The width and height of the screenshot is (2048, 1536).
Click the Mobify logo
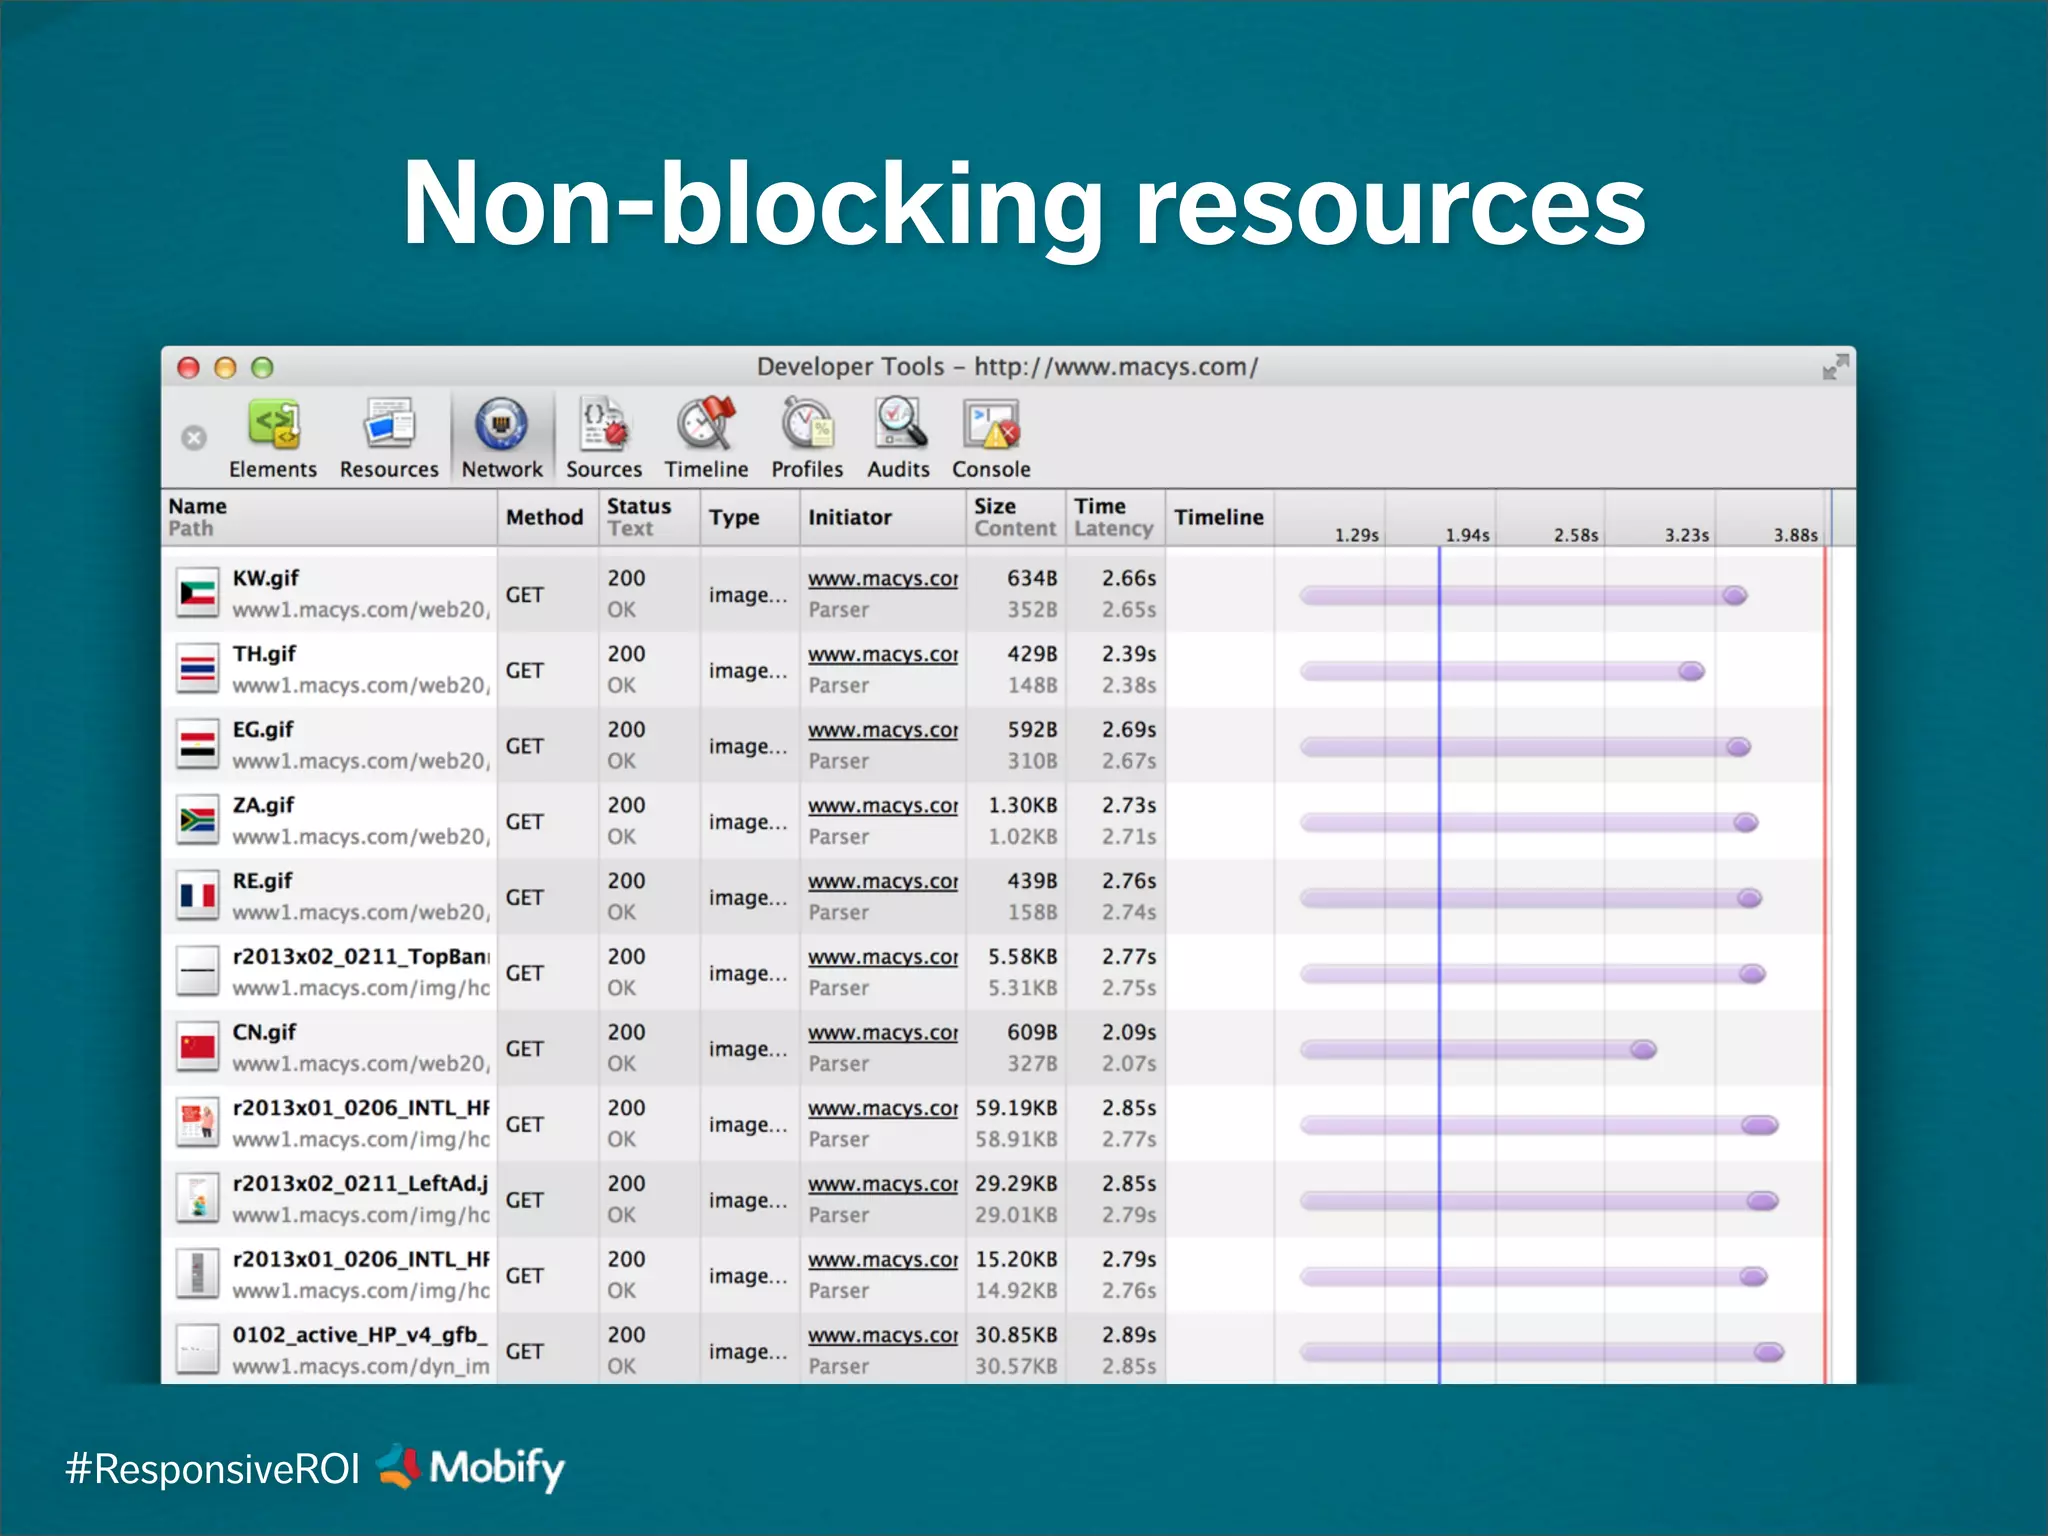tap(470, 1468)
